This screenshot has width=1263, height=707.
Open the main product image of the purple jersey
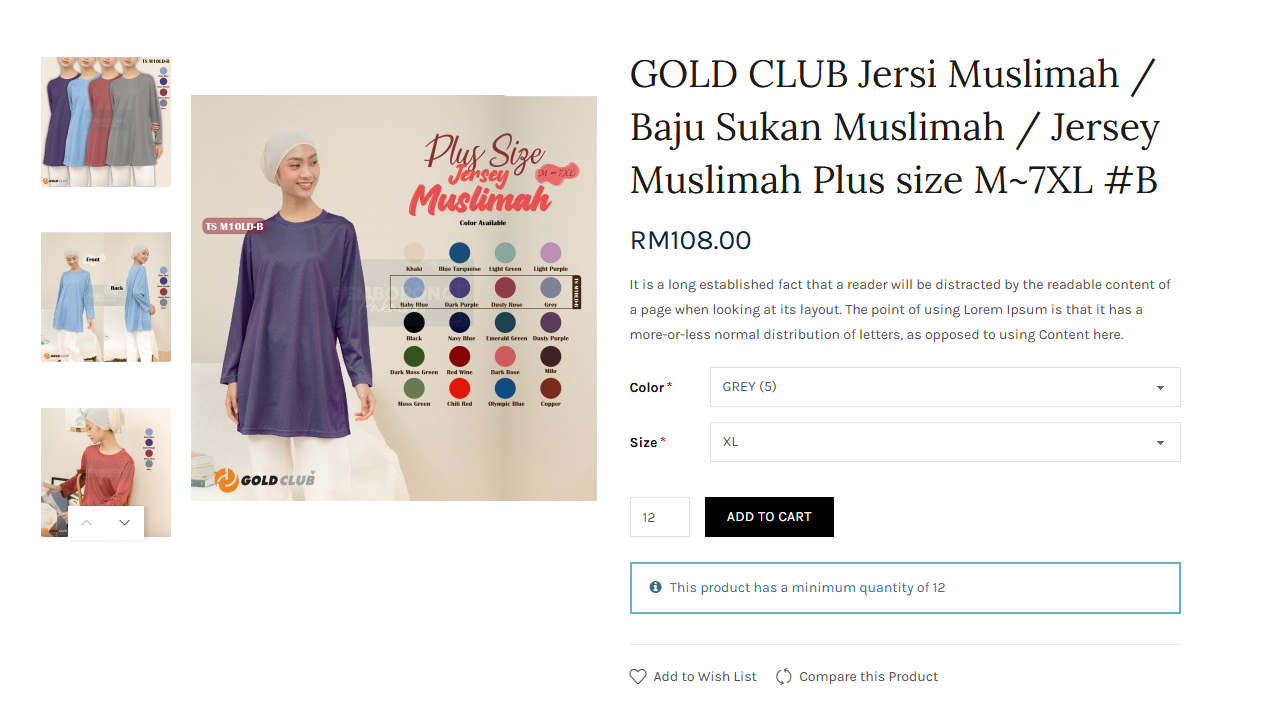(x=394, y=298)
